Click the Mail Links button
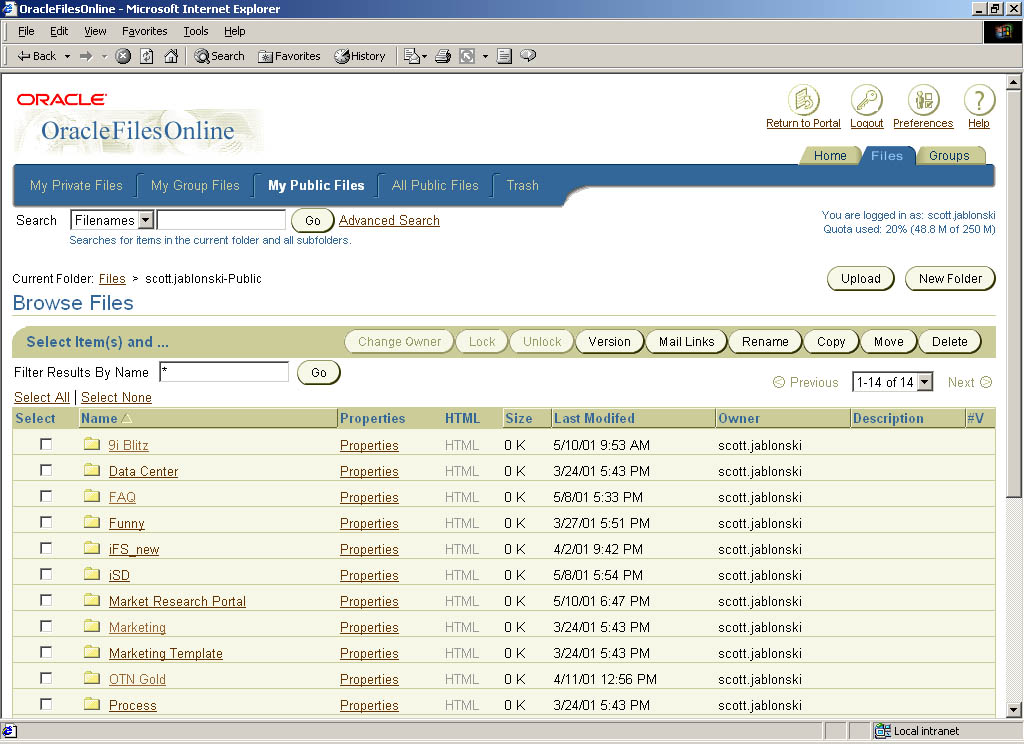Viewport: 1024px width, 744px height. tap(686, 342)
